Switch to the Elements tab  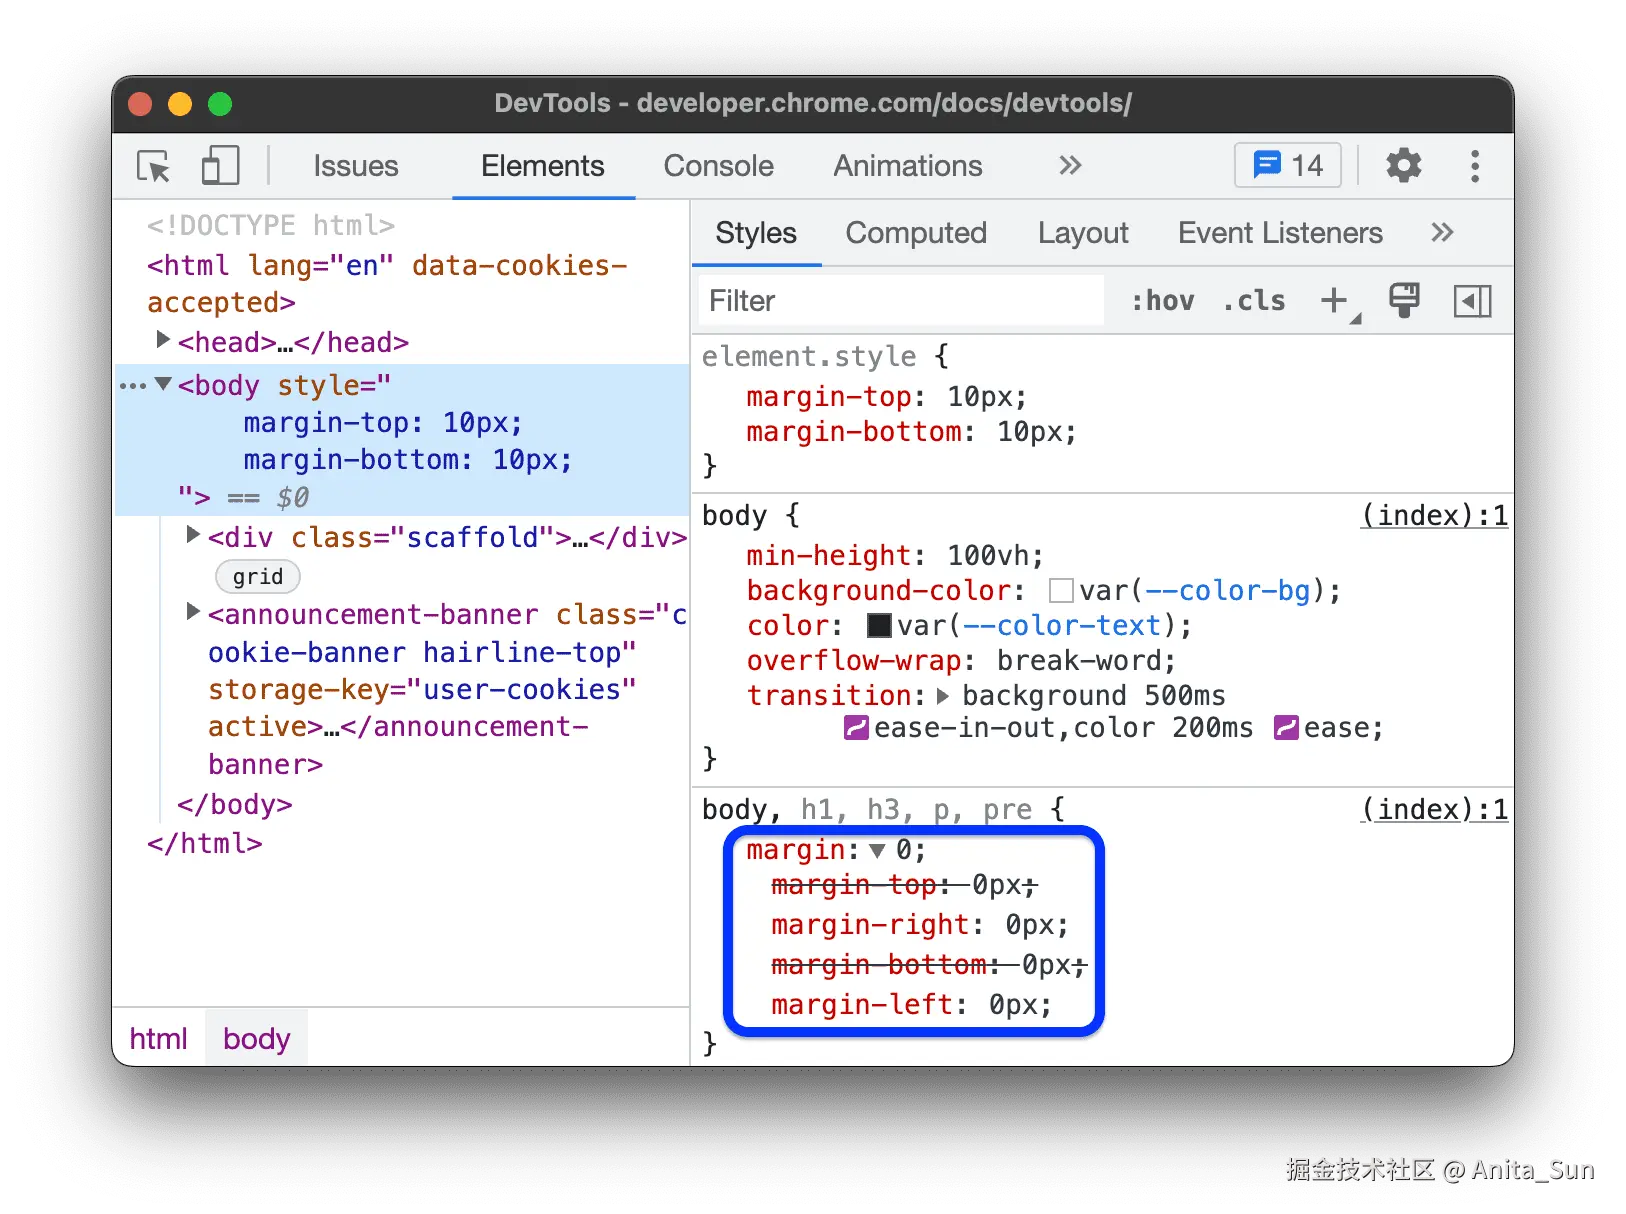pyautogui.click(x=543, y=166)
